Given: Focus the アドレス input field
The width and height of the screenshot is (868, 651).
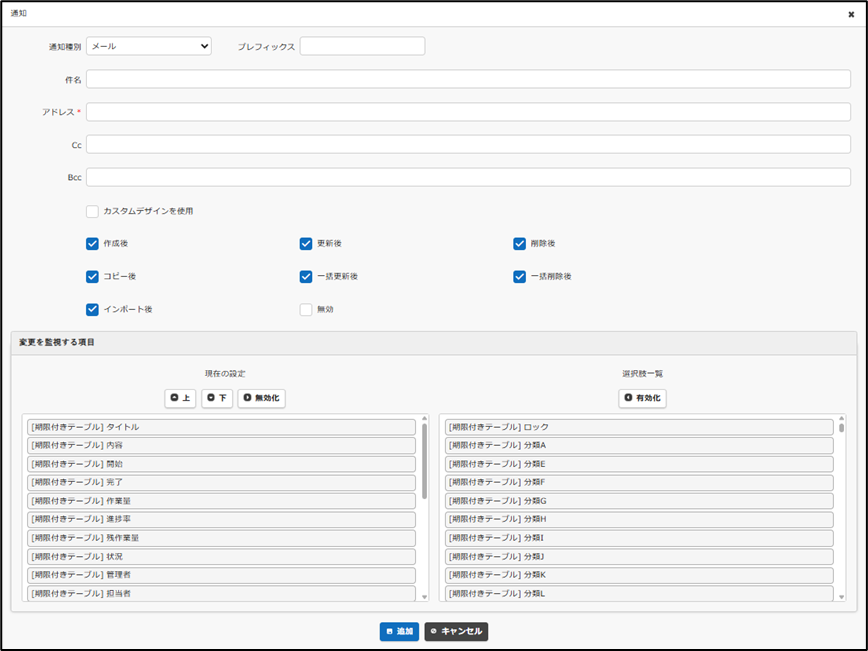Looking at the screenshot, I should coord(468,112).
